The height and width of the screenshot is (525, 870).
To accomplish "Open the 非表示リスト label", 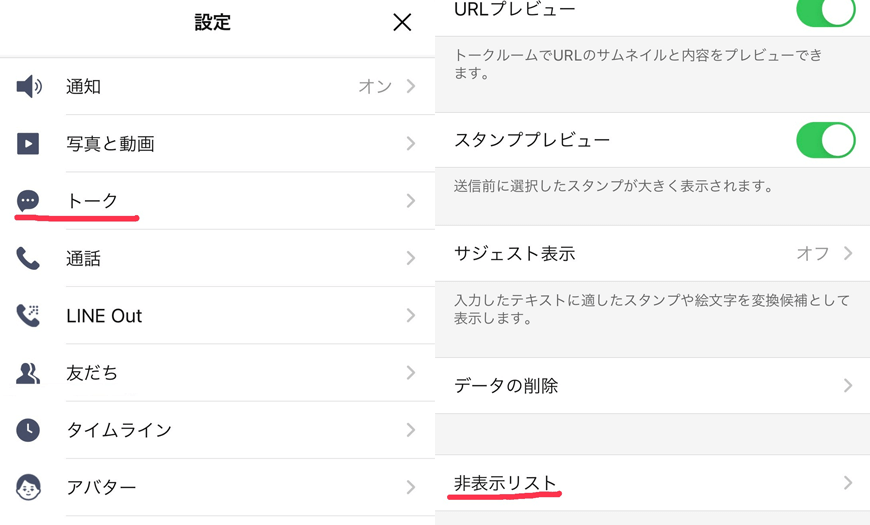I will pyautogui.click(x=505, y=483).
